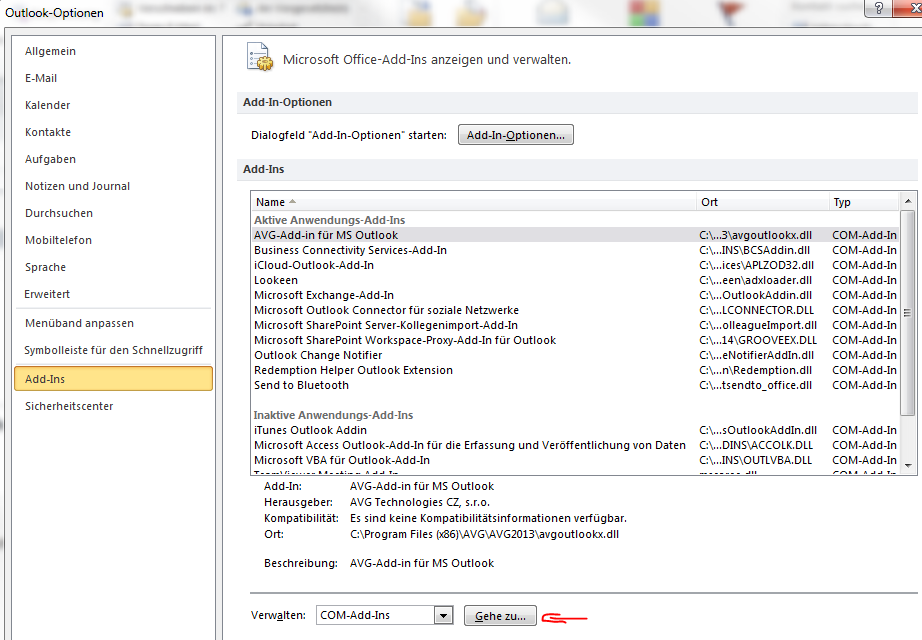The height and width of the screenshot is (640, 922).
Task: Close the Outlook-Optionen dialog
Action: point(909,8)
